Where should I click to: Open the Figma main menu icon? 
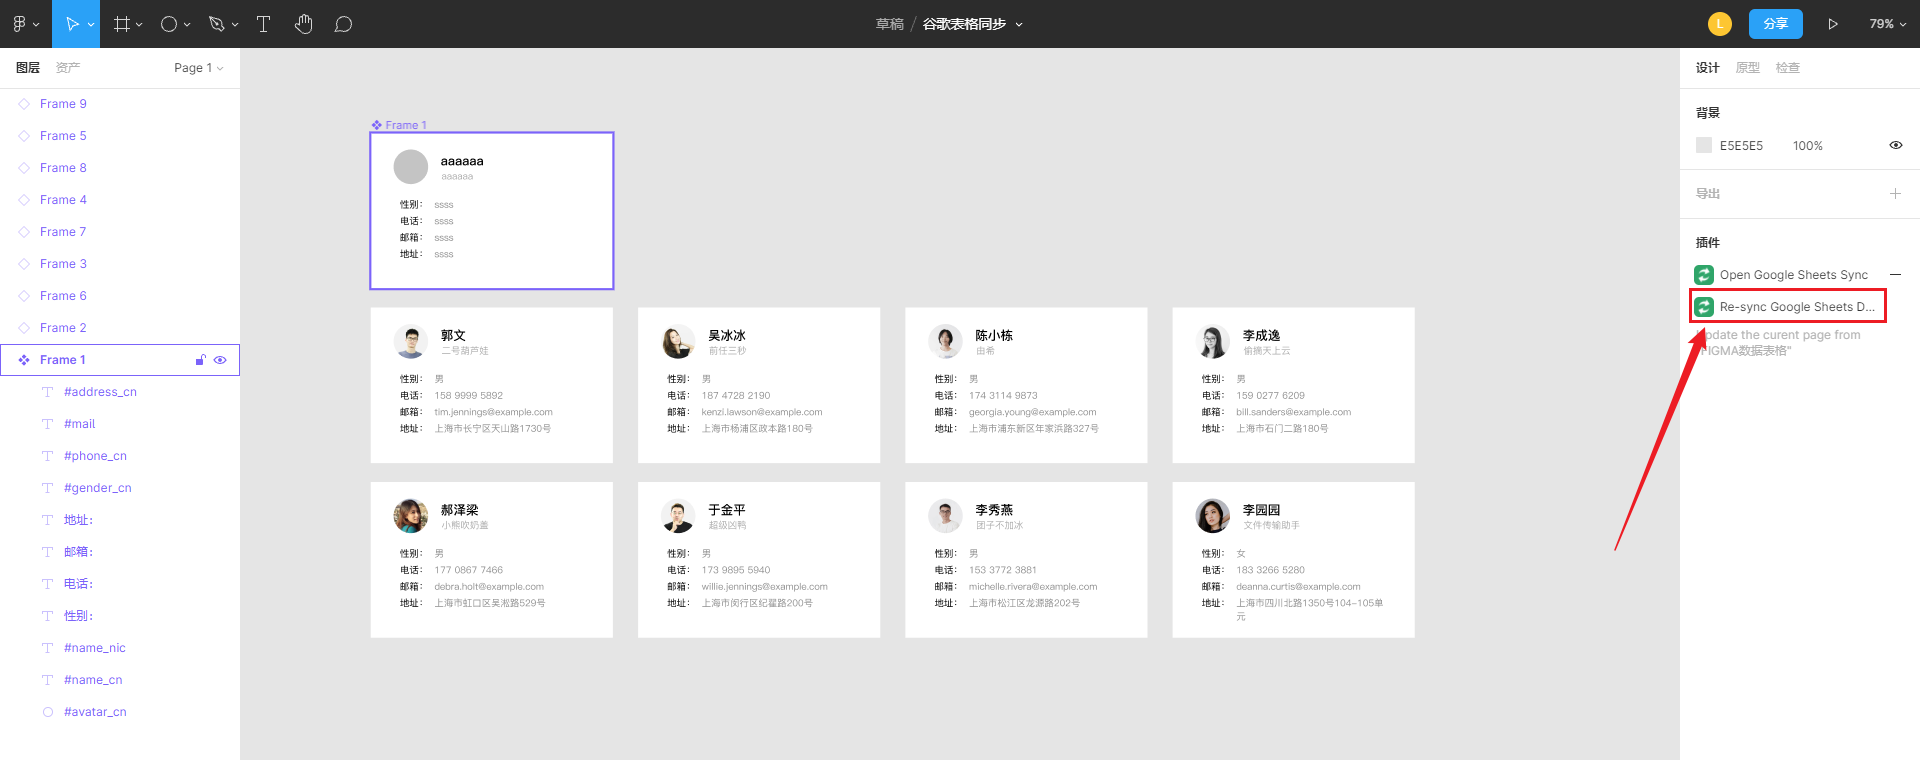[x=20, y=24]
